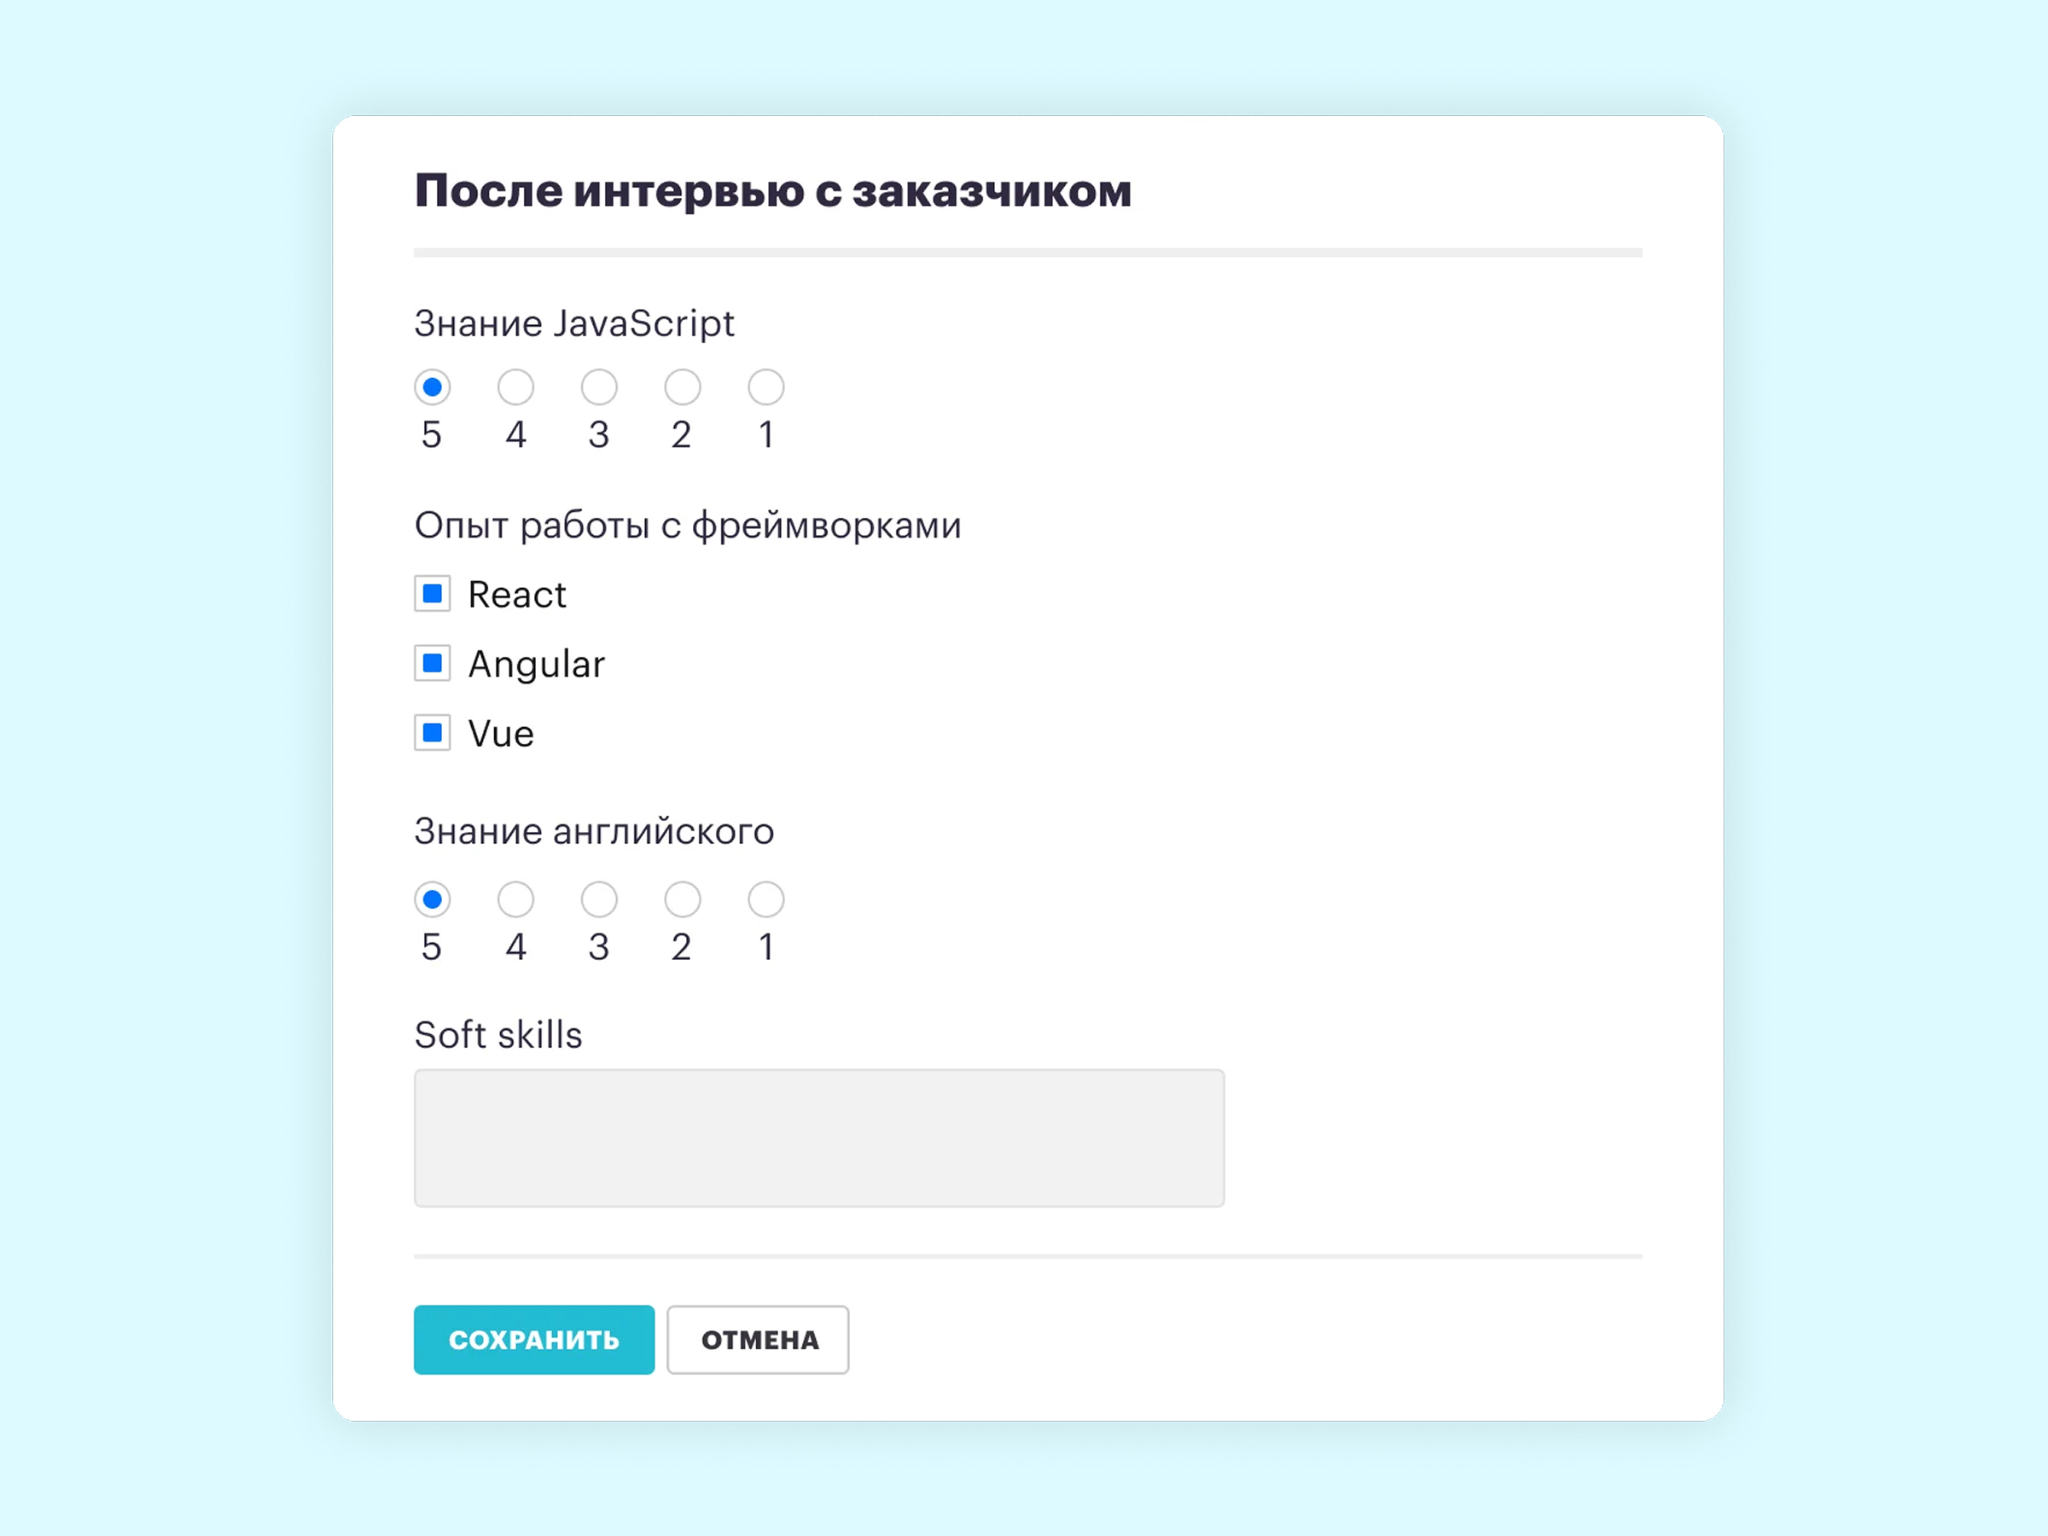Choose rating 3 for Знание JavaScript
This screenshot has width=2048, height=1536.
tap(599, 387)
